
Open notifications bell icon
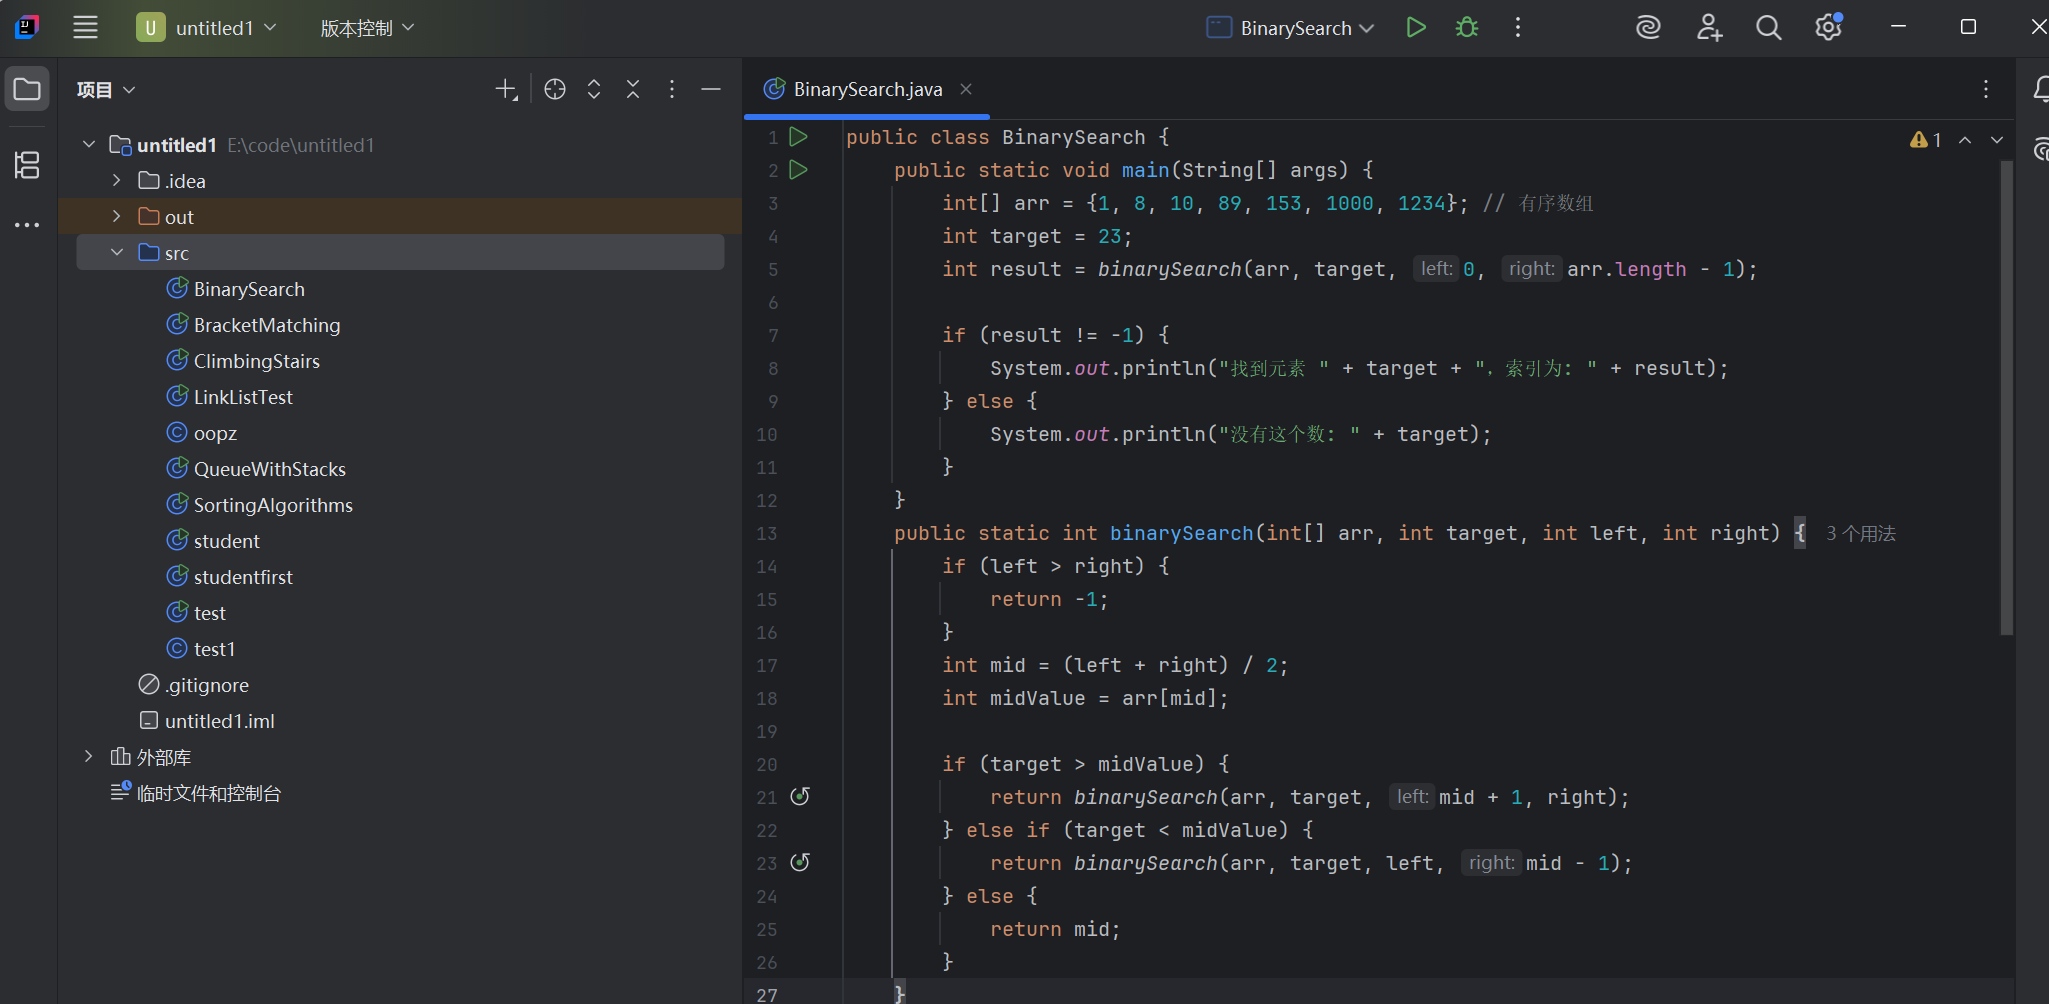[x=2040, y=89]
